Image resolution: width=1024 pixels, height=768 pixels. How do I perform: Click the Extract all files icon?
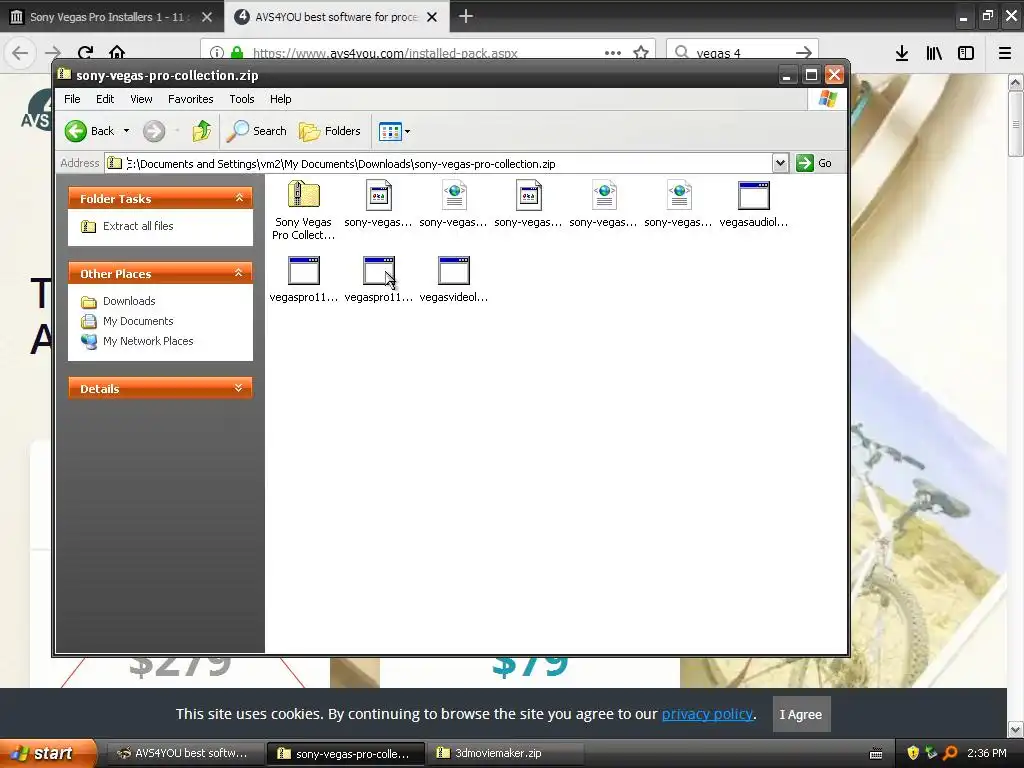88,226
